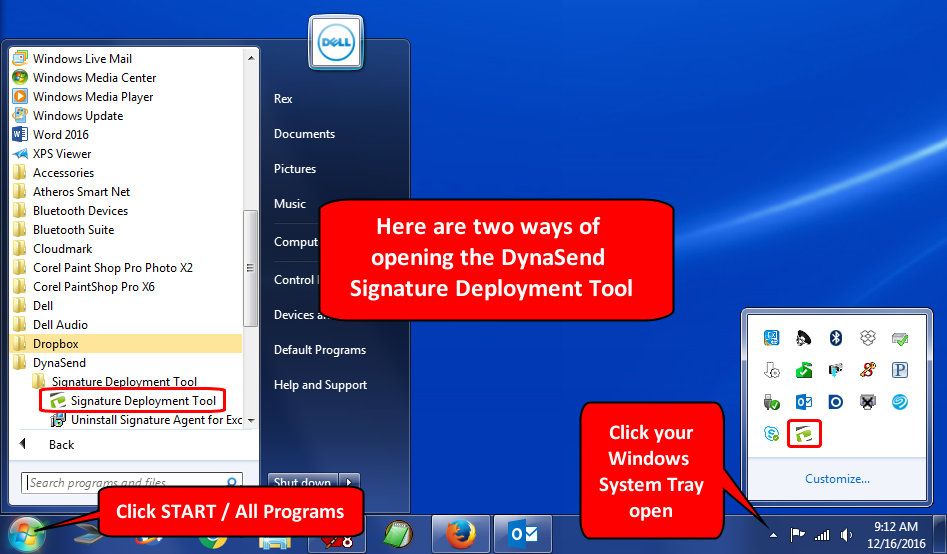This screenshot has width=947, height=554.
Task: Click the Shut down button
Action: coord(303,481)
